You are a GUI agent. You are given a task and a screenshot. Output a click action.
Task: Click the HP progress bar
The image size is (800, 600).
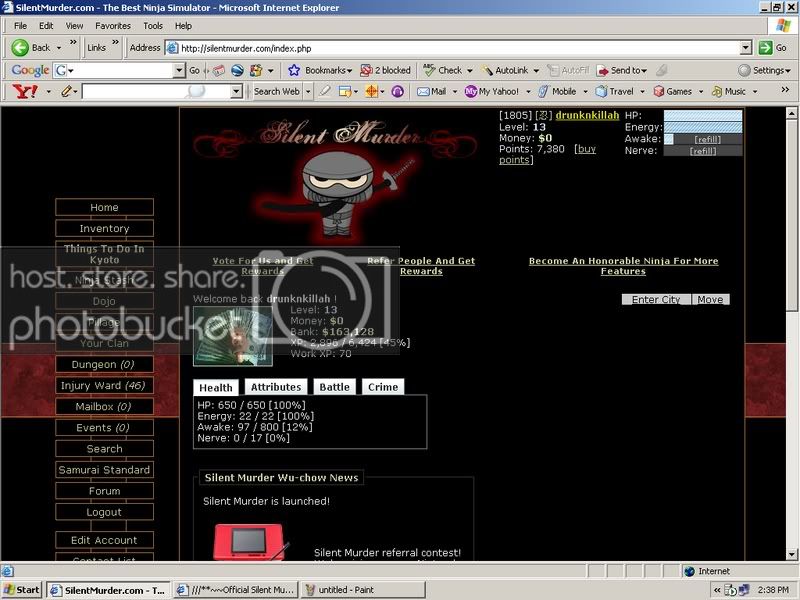point(703,116)
